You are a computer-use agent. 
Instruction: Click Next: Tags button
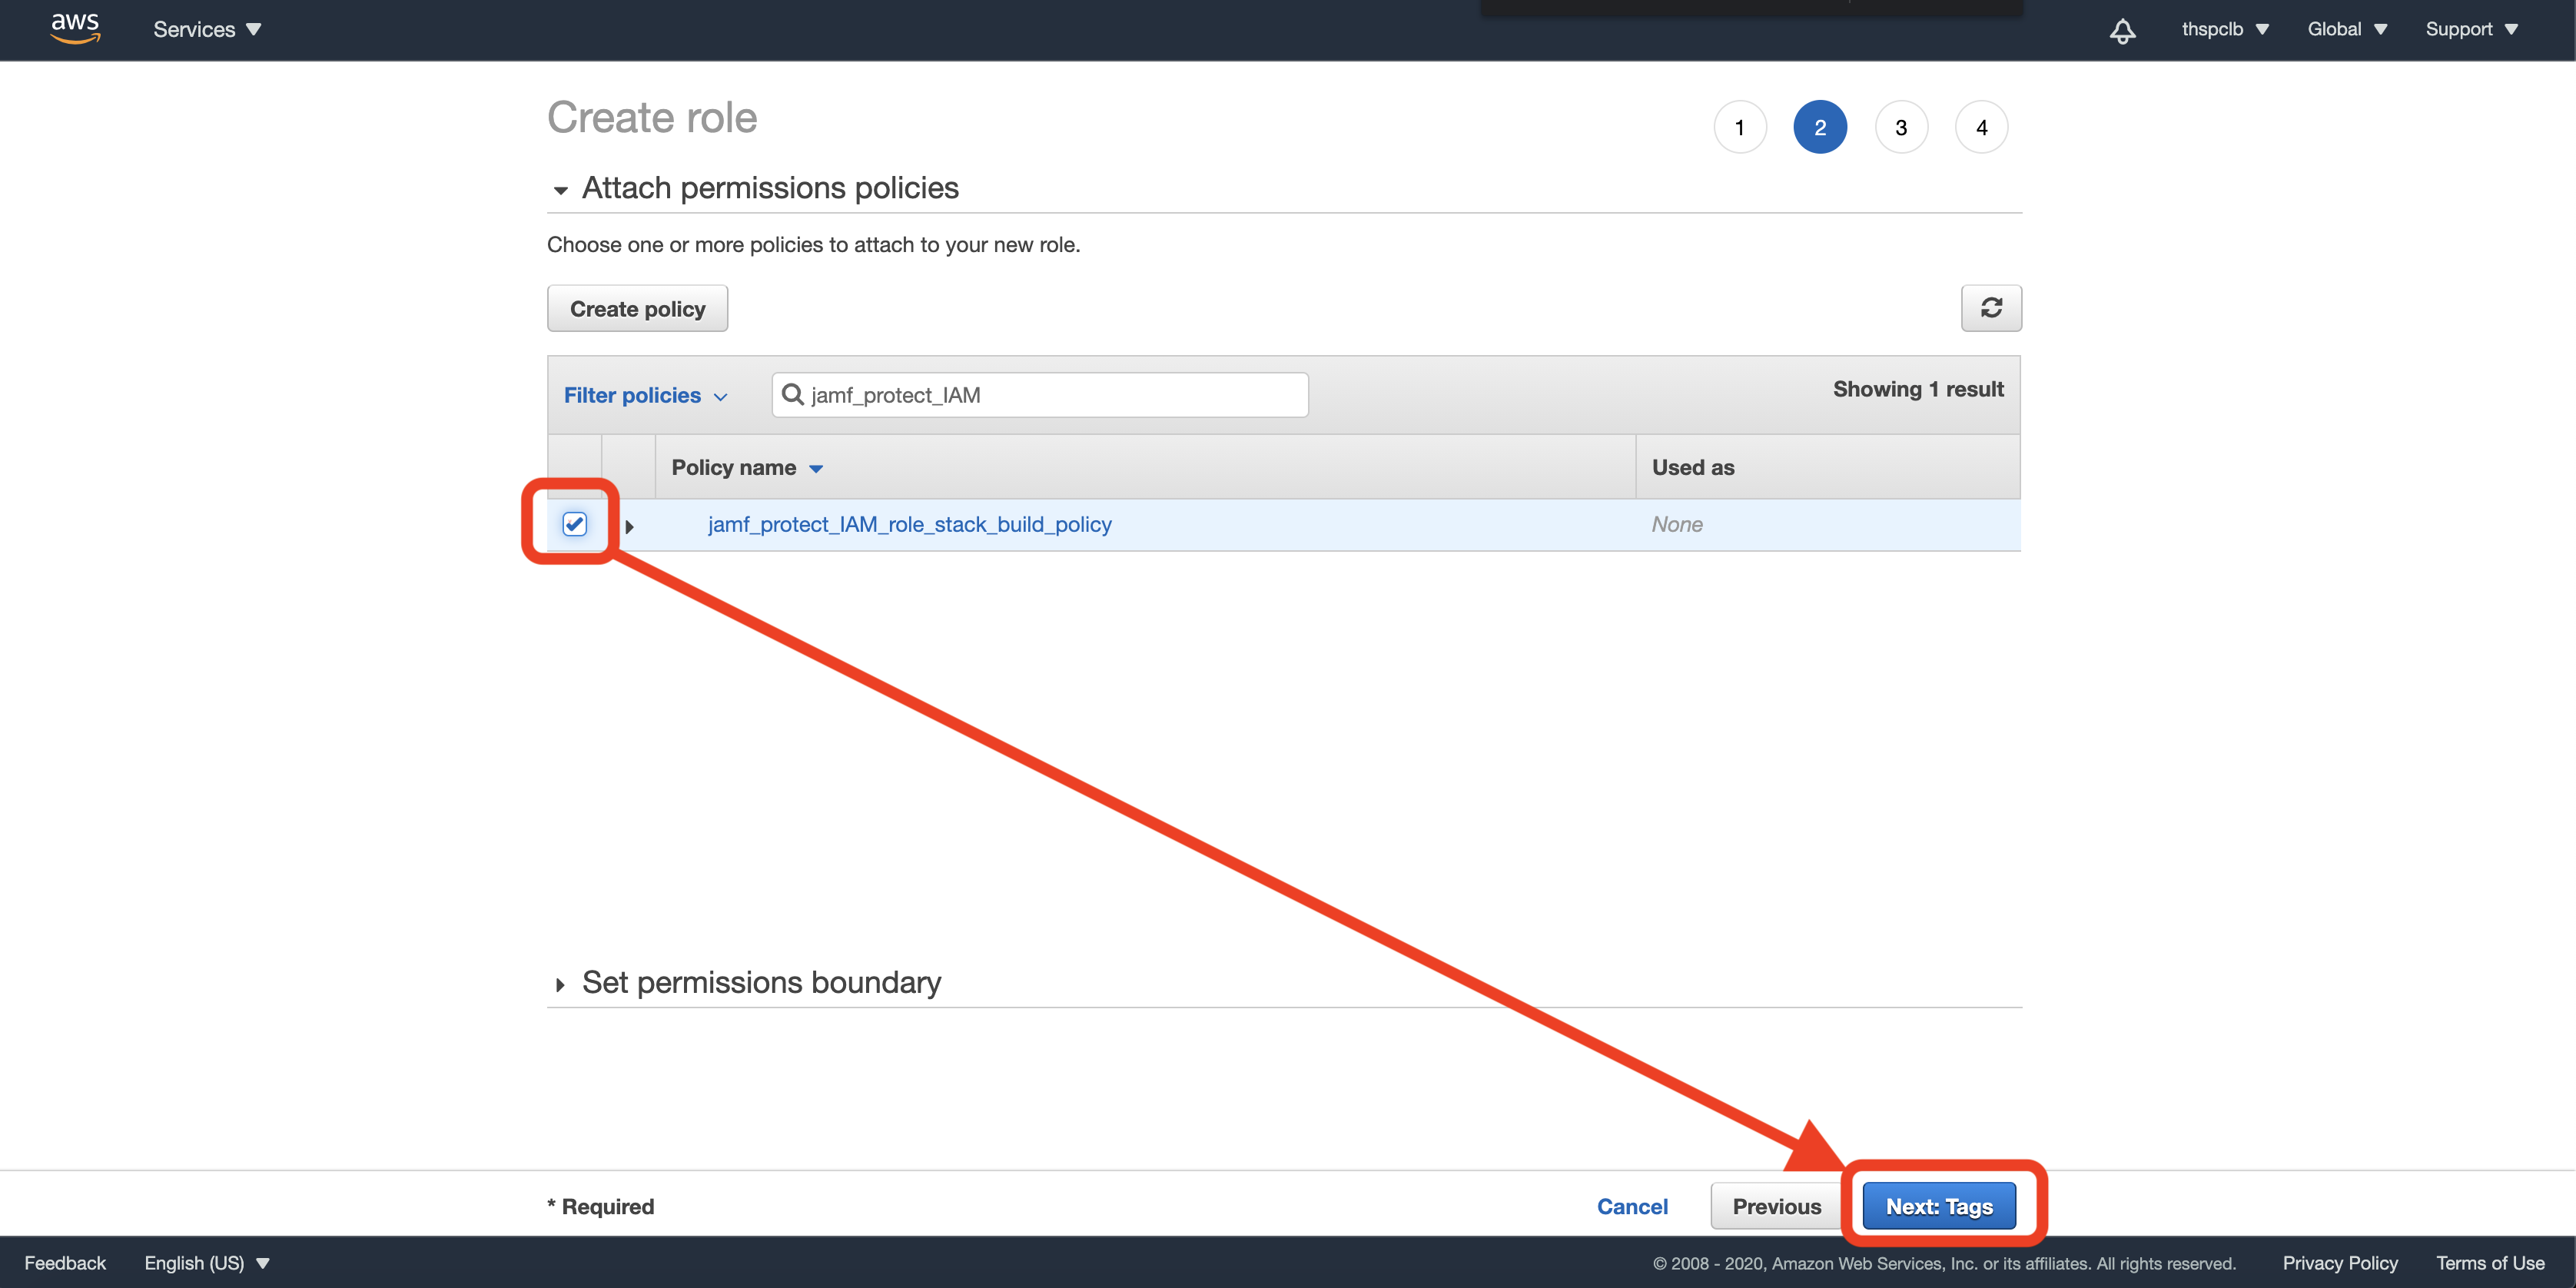click(1938, 1205)
